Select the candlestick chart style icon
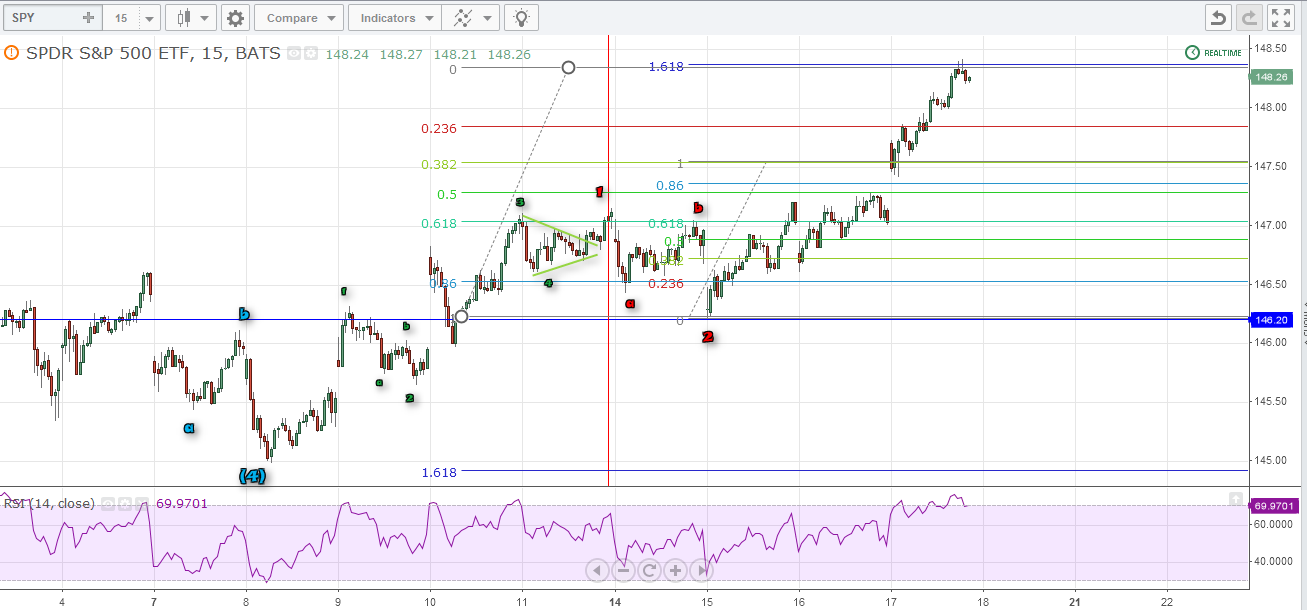Screen dimensions: 1307x610 183,18
